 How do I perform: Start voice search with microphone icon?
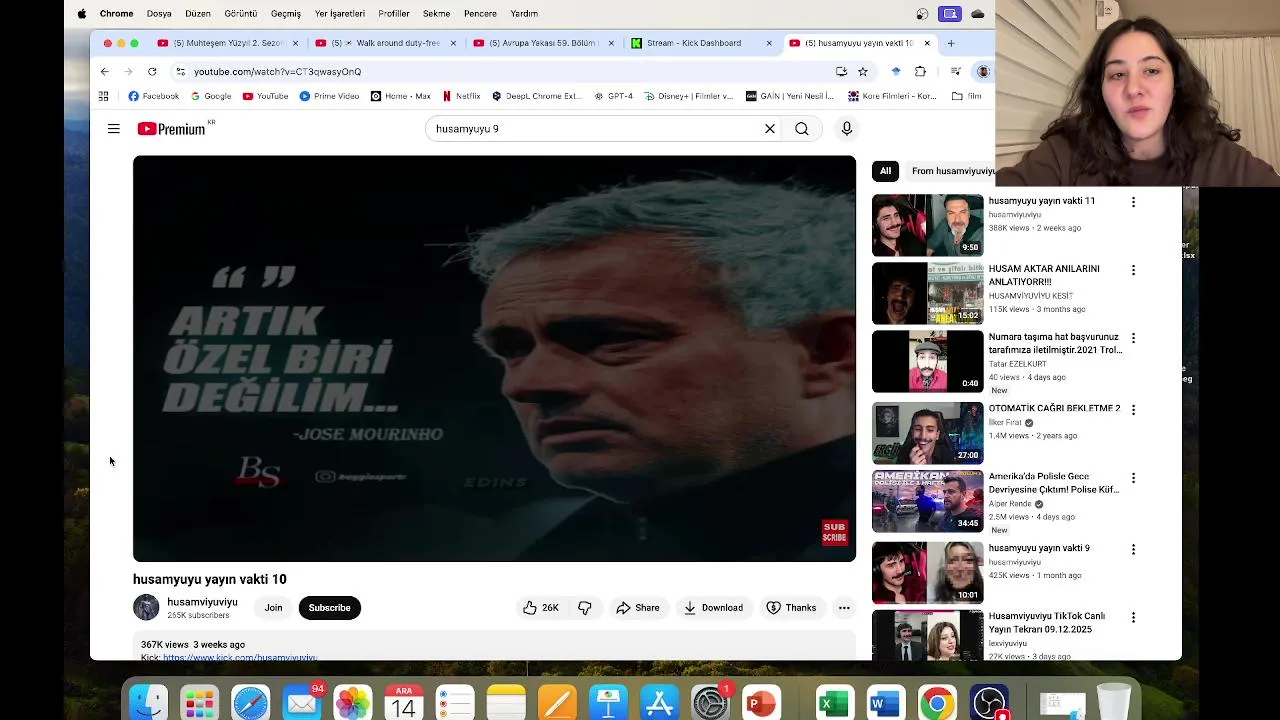point(847,129)
